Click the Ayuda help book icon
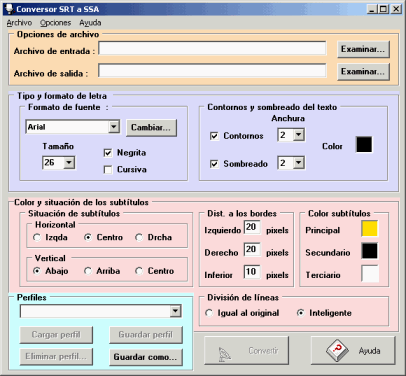This screenshot has width=406, height=376. coord(337,350)
